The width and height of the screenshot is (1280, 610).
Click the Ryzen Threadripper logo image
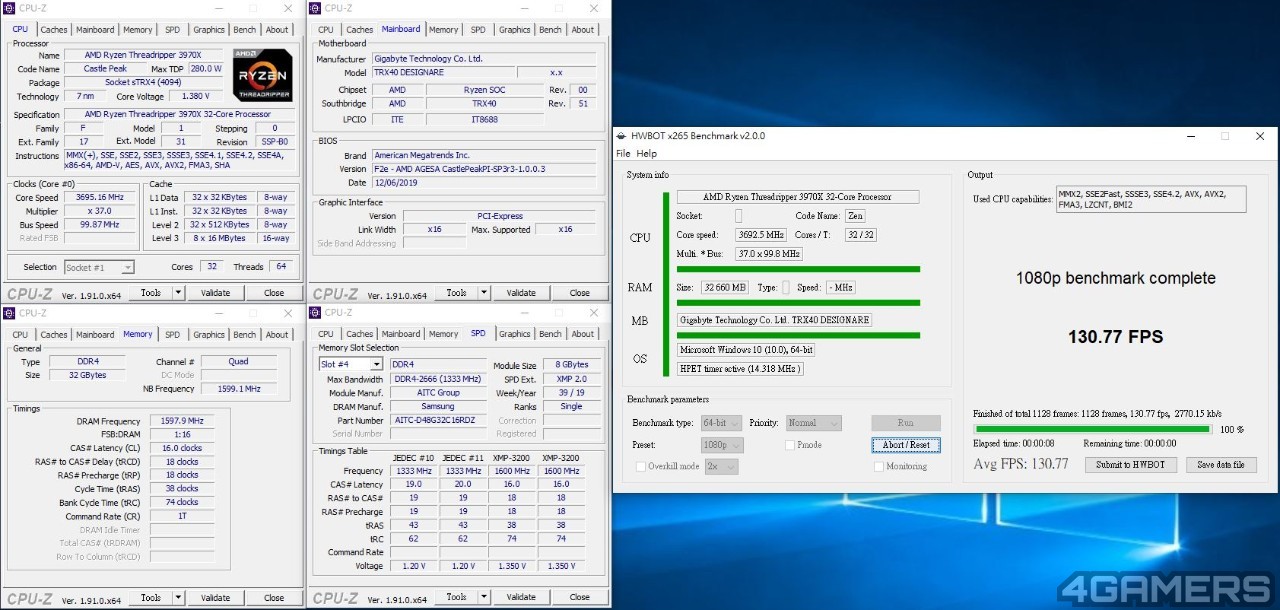[x=263, y=75]
